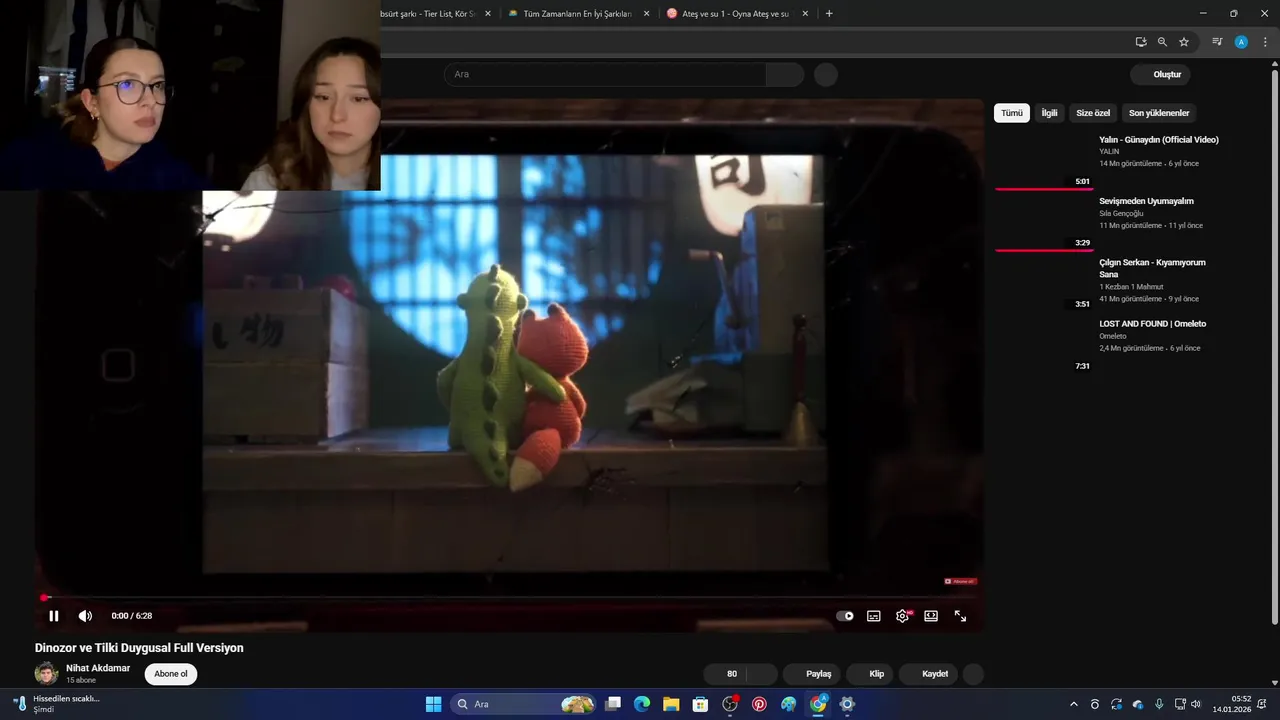This screenshot has height=720, width=1280.
Task: Click the Kaydet save button
Action: point(928,674)
